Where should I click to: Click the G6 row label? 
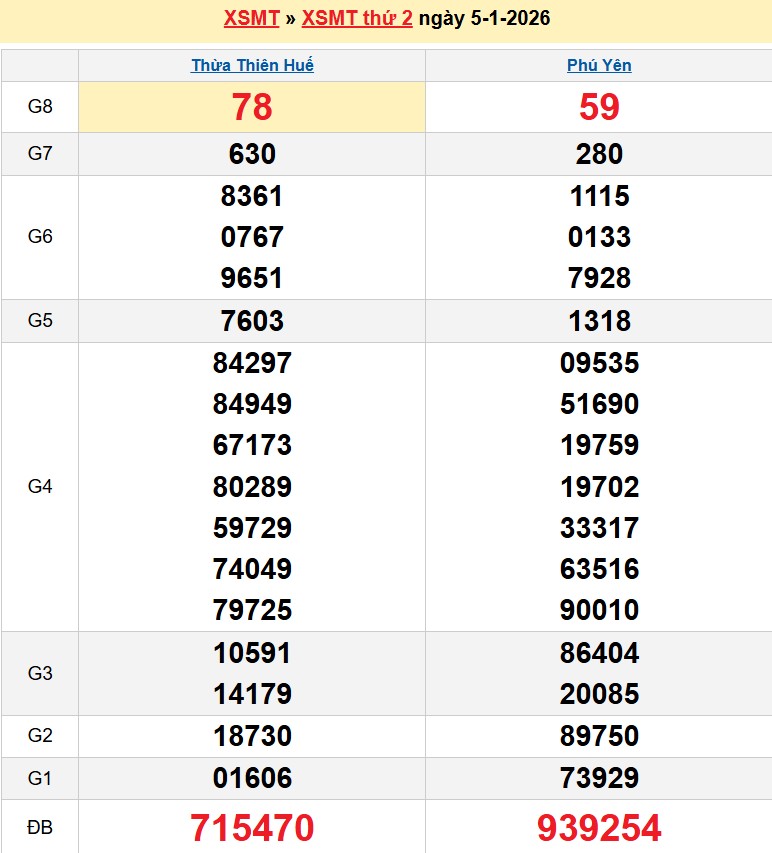(x=40, y=237)
